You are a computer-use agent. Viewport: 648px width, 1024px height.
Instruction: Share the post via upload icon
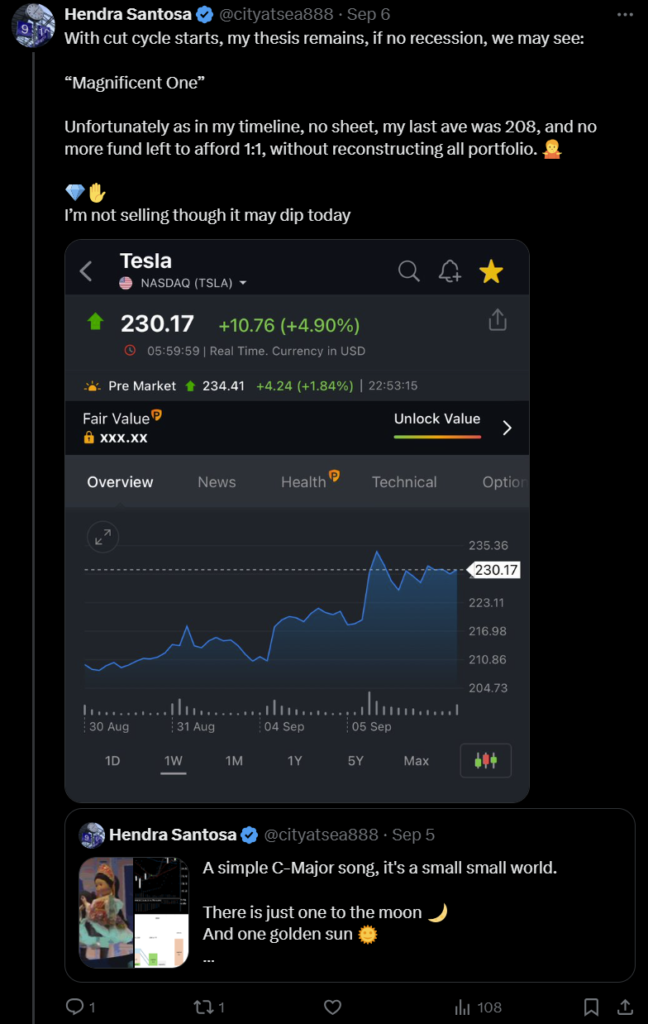[625, 1007]
